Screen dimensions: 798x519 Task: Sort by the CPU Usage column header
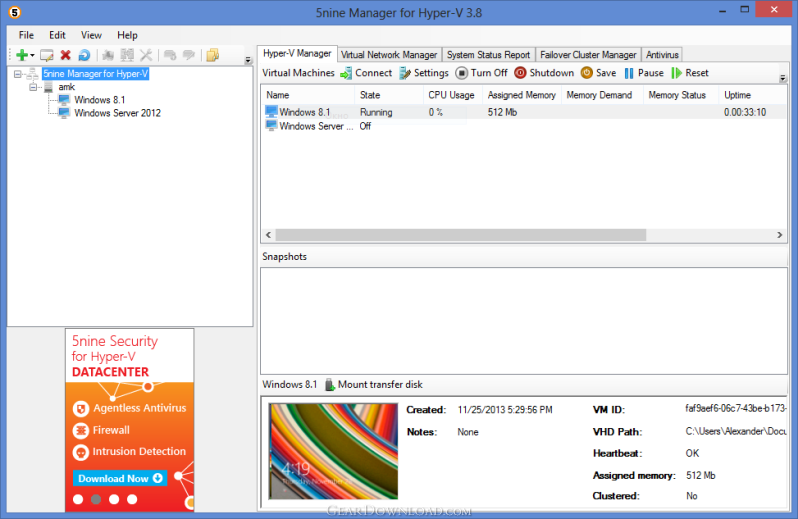click(453, 95)
